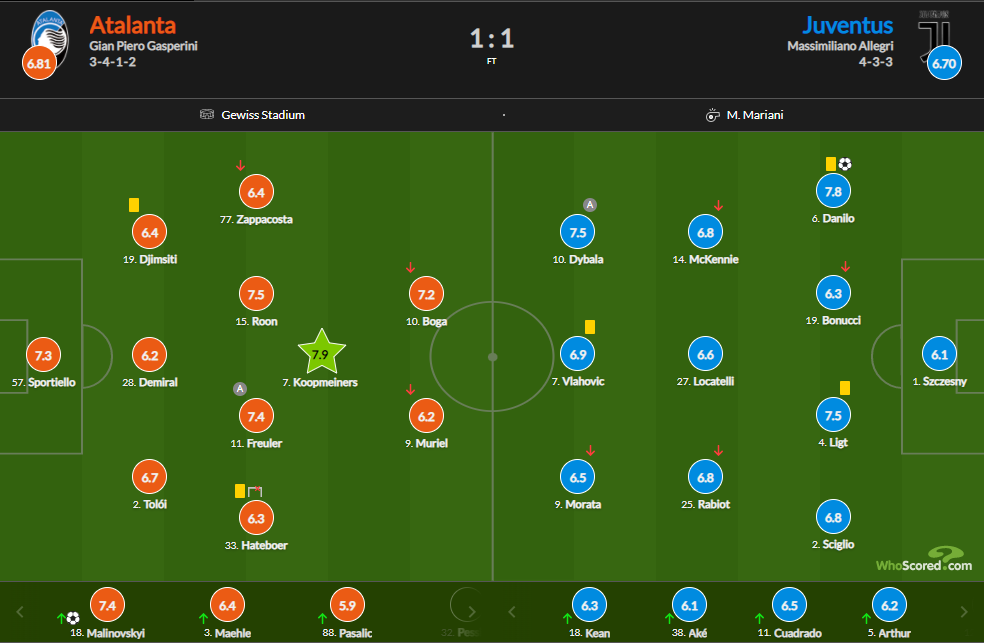Click the stadium icon beside Gewiss Stadium
This screenshot has width=985, height=643.
pos(208,115)
